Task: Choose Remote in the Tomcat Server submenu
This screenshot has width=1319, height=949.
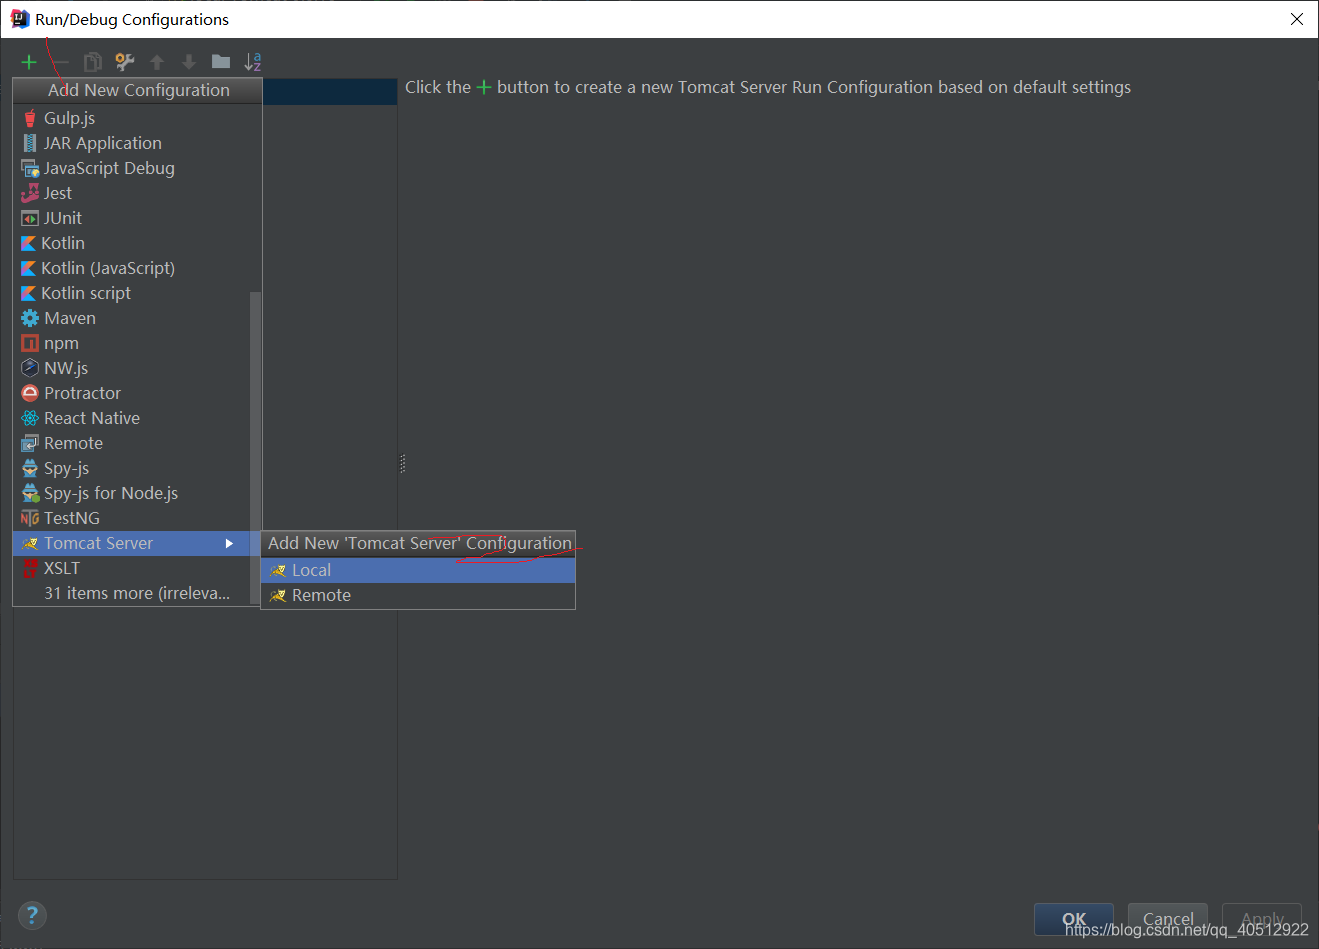Action: pyautogui.click(x=418, y=595)
